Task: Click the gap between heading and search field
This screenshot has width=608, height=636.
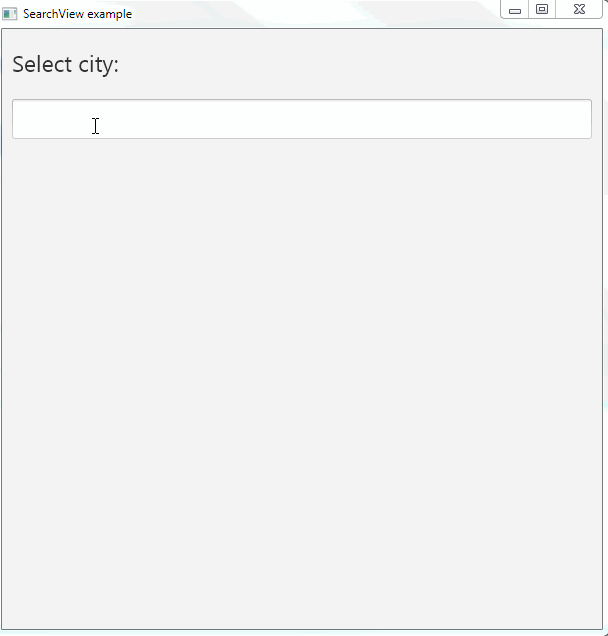Action: click(x=301, y=89)
